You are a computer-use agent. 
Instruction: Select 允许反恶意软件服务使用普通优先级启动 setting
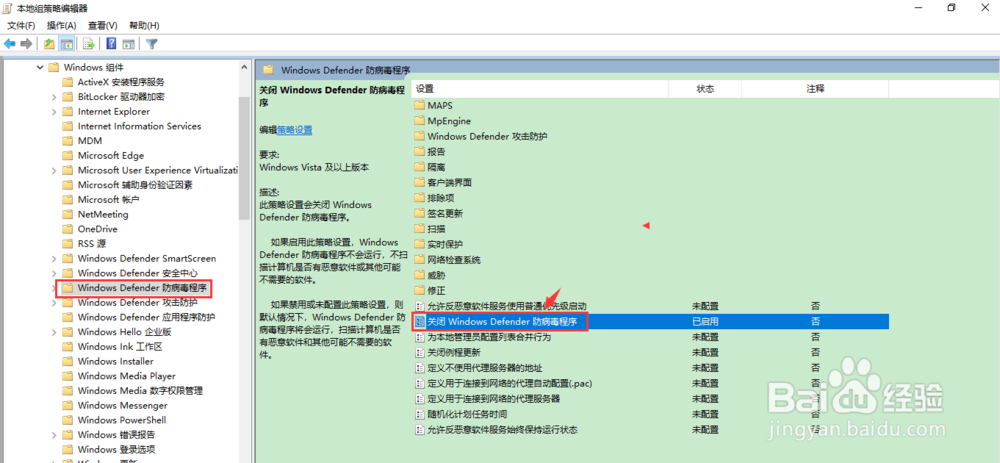pos(506,306)
